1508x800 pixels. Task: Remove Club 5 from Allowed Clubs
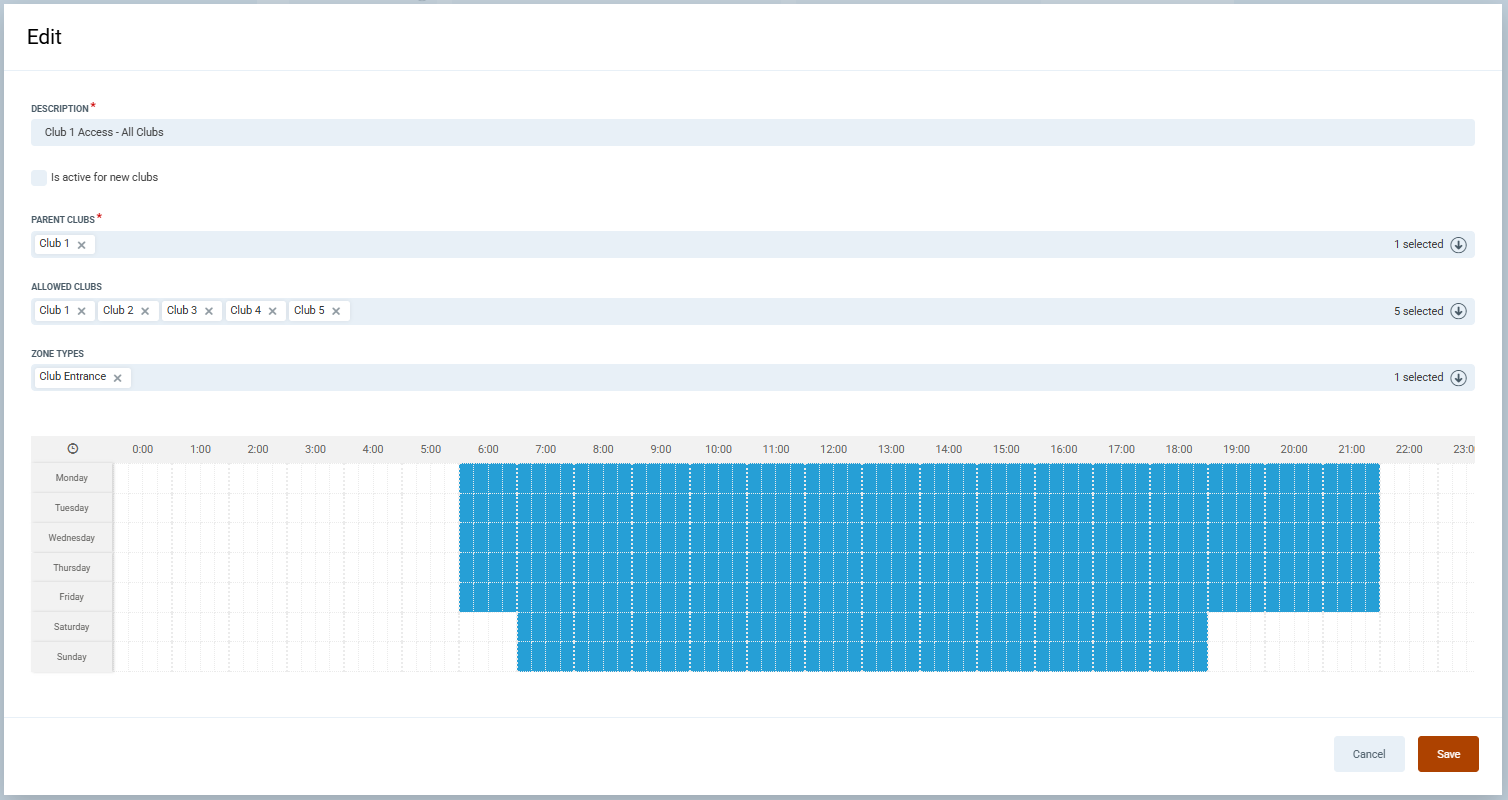point(336,311)
